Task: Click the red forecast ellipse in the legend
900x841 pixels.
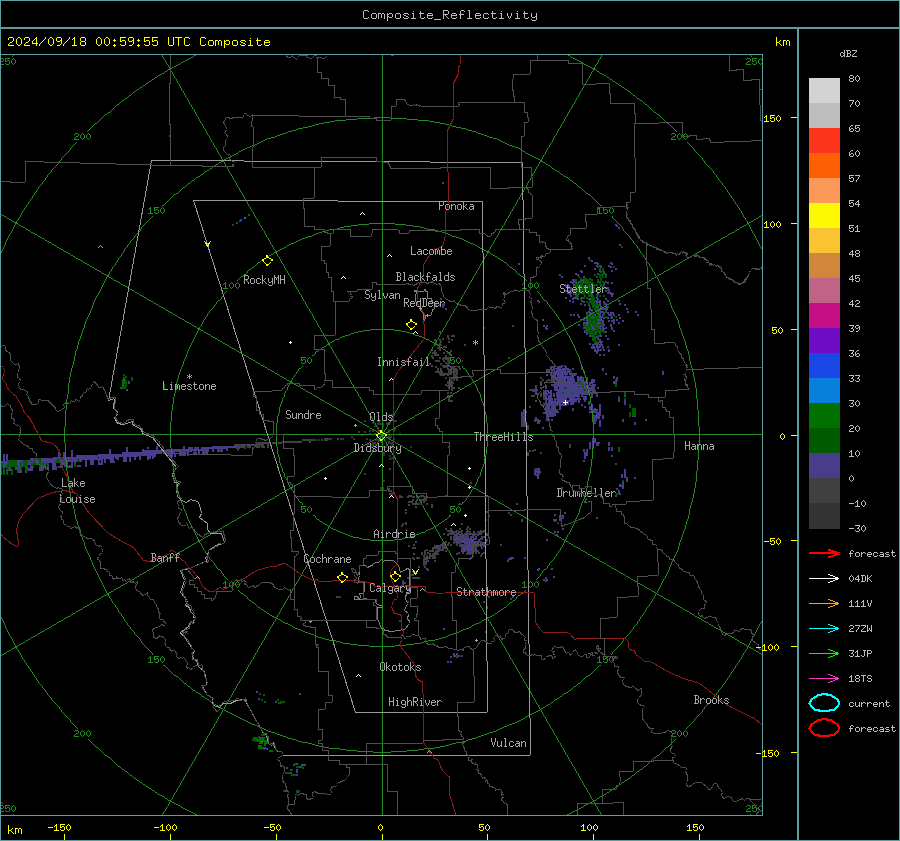Action: [x=824, y=728]
